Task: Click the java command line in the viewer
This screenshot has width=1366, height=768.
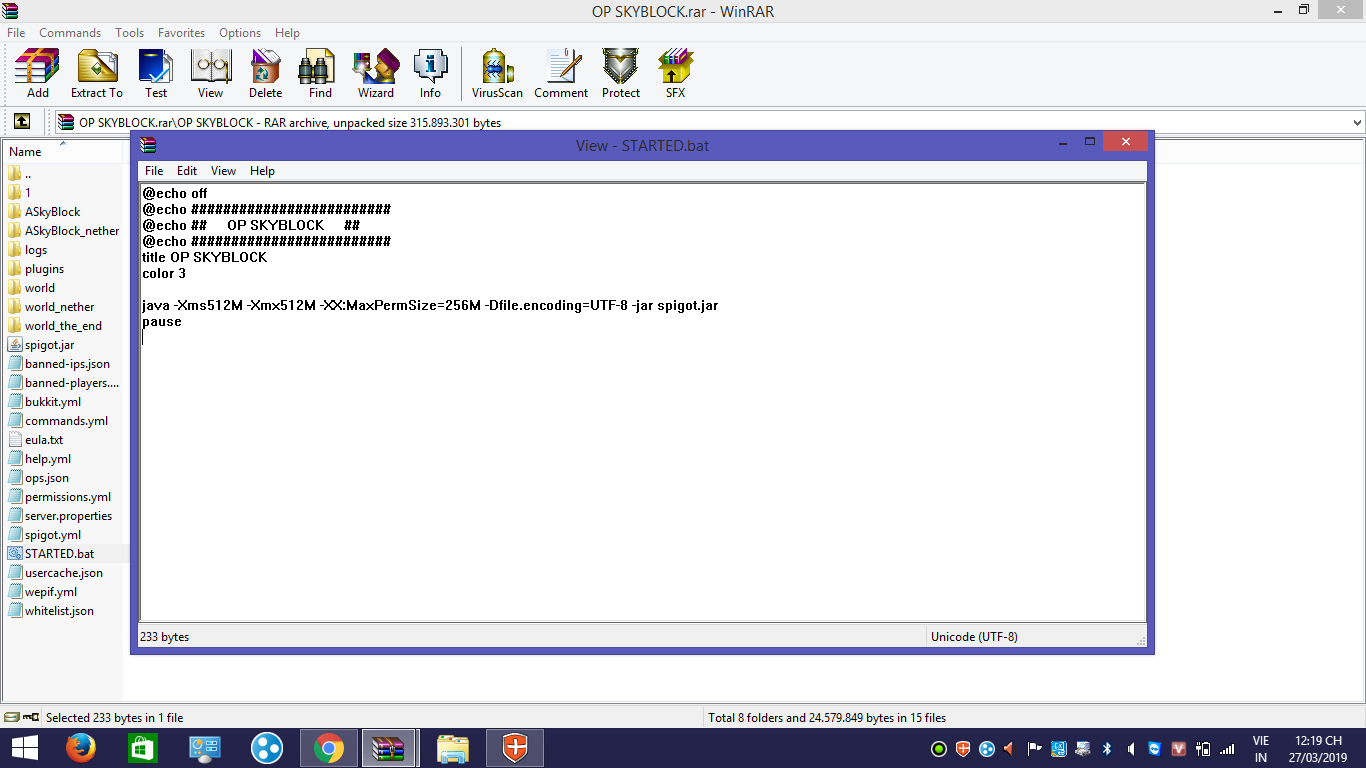Action: 430,305
